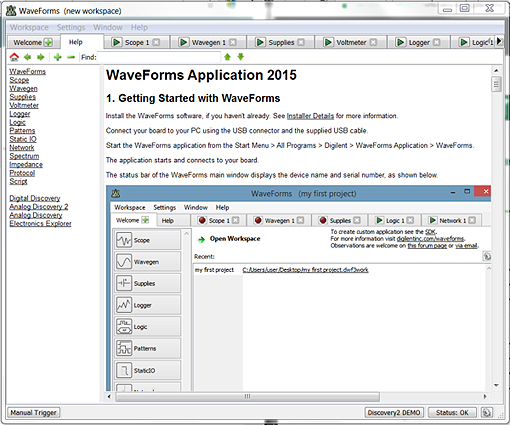Image resolution: width=510 pixels, height=425 pixels.
Task: Click inside the Find text field
Action: click(x=159, y=57)
